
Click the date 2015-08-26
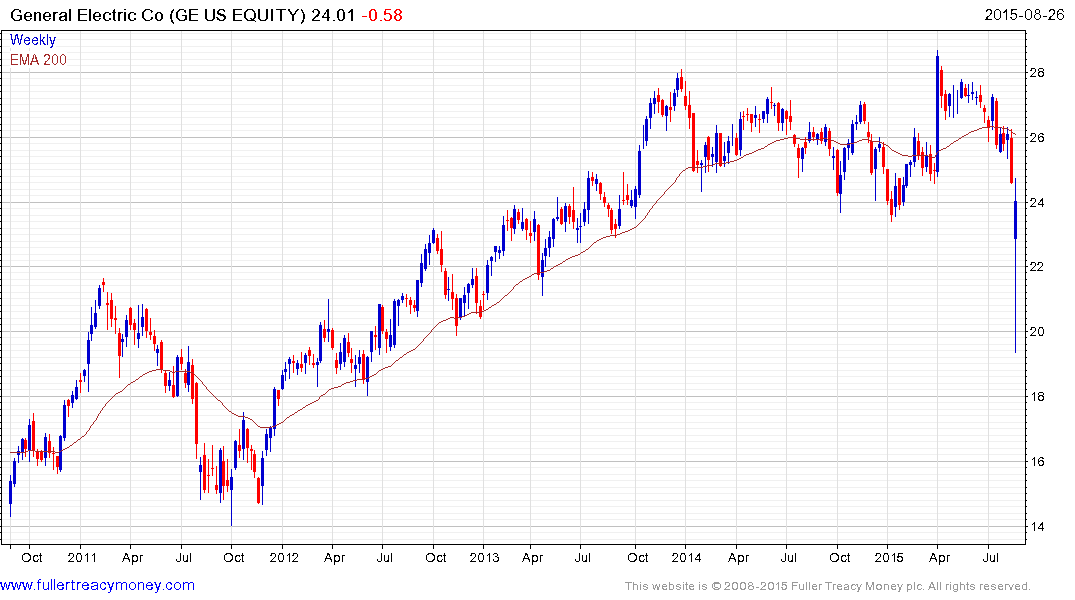coord(1024,14)
